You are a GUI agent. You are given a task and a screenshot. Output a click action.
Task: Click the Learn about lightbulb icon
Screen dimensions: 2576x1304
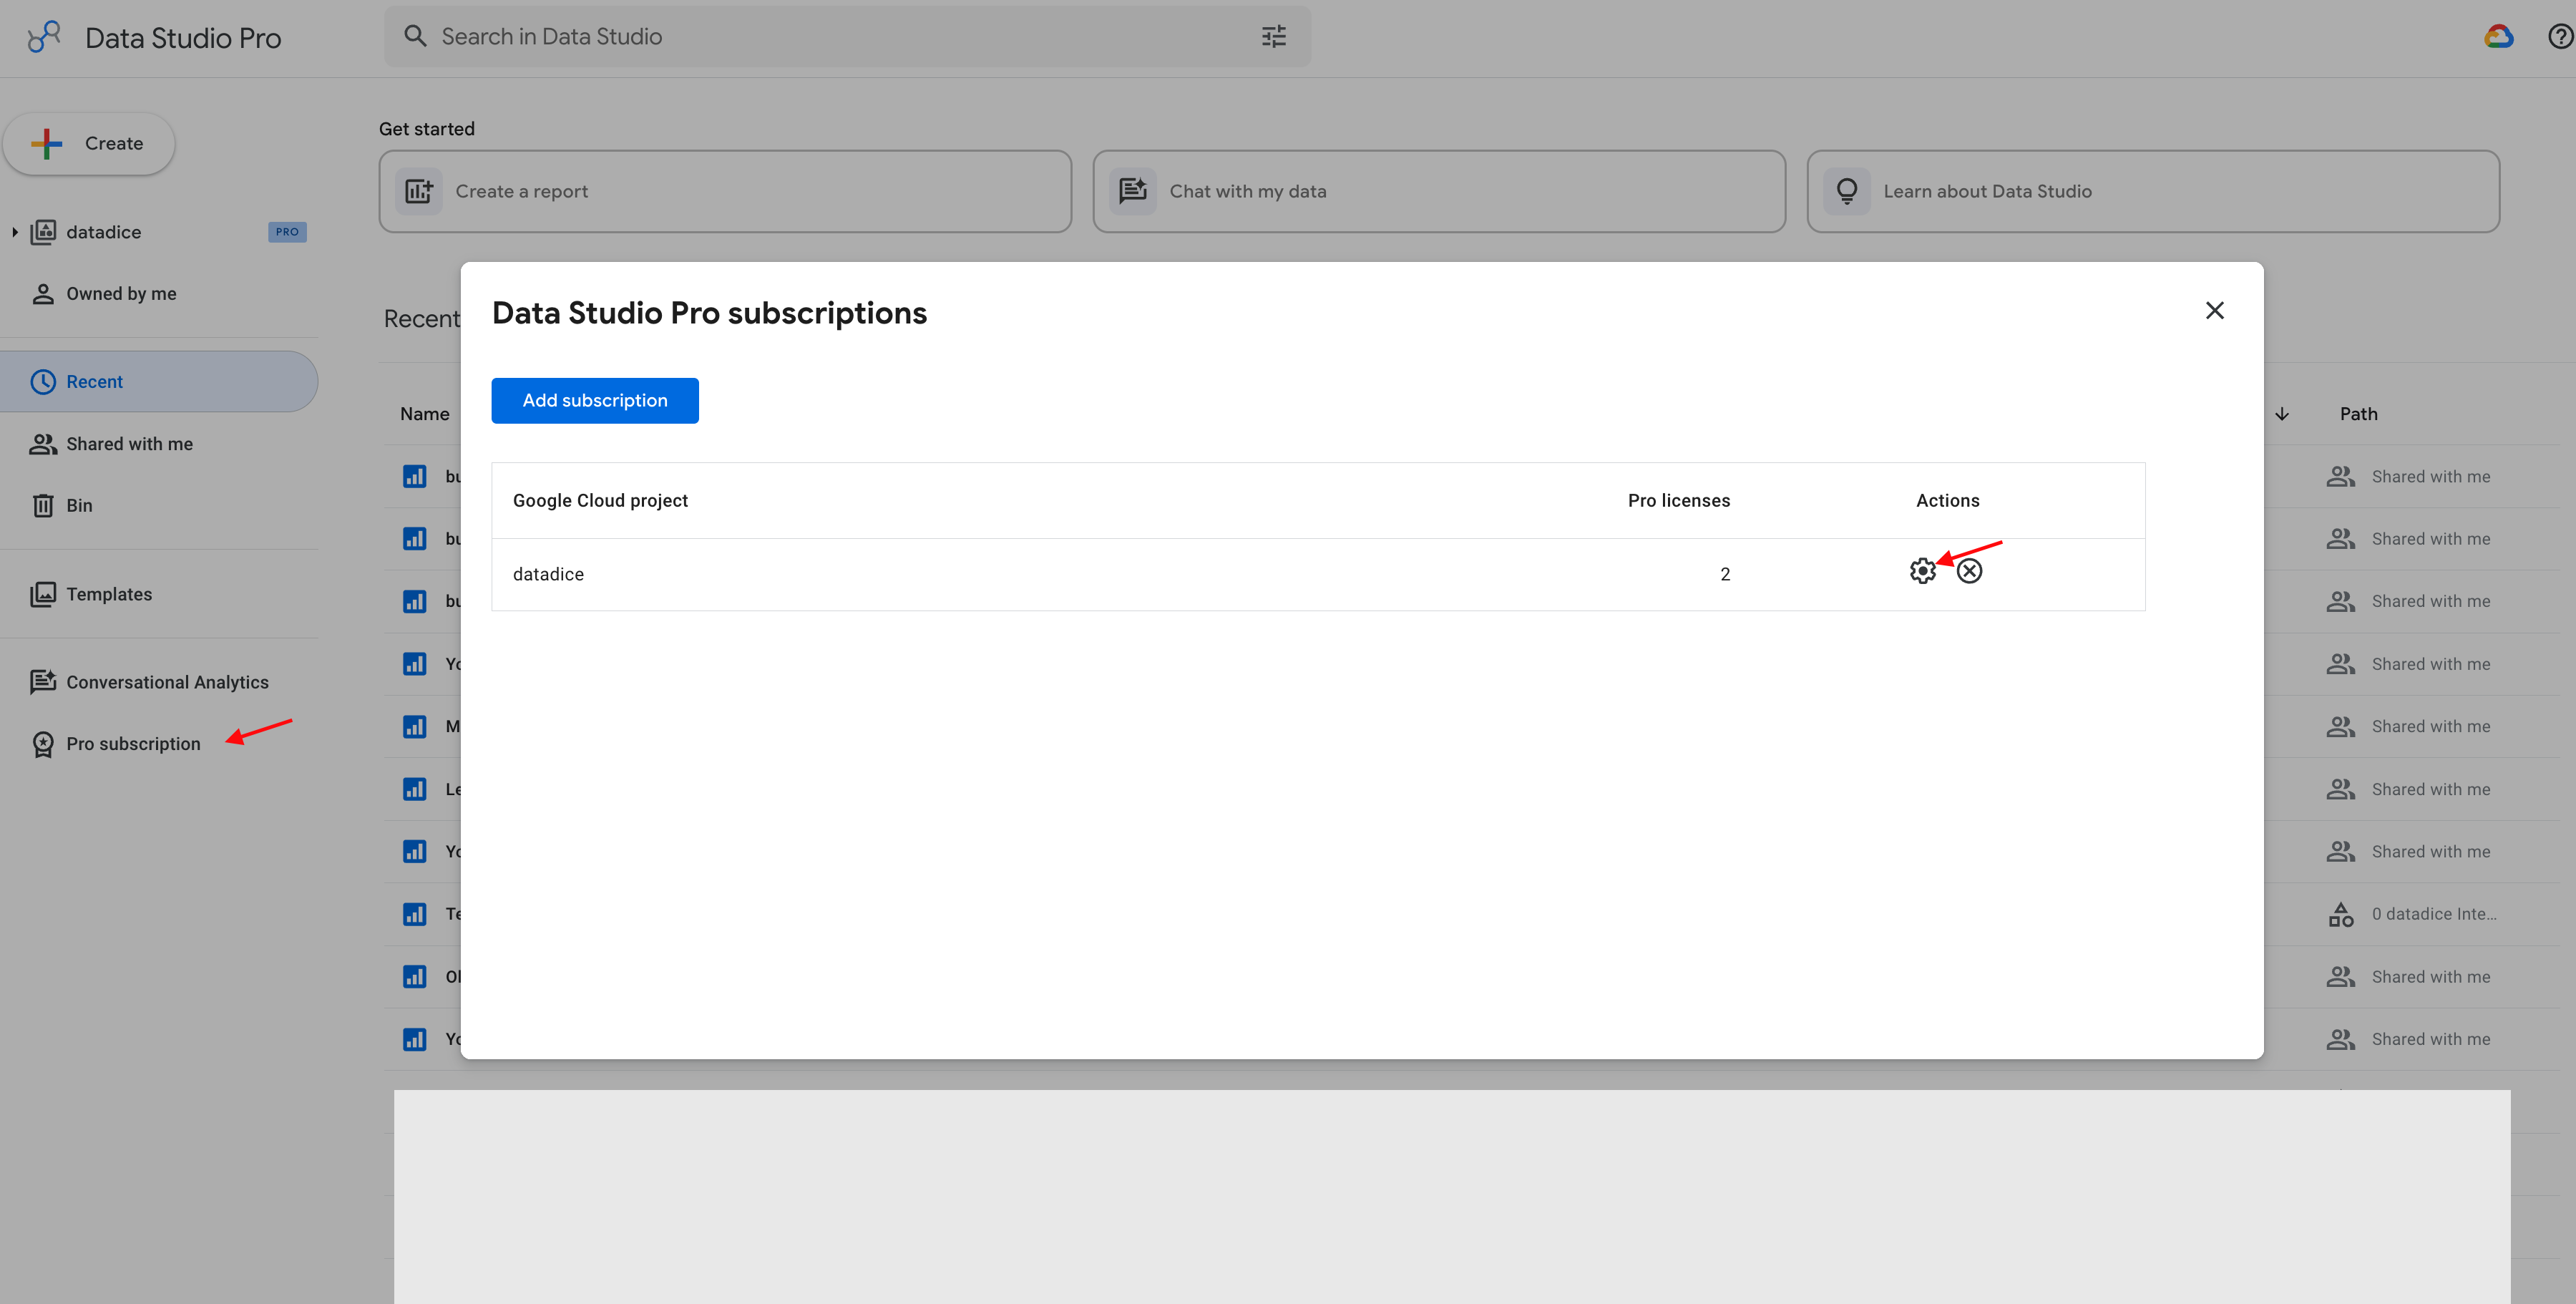tap(1846, 191)
